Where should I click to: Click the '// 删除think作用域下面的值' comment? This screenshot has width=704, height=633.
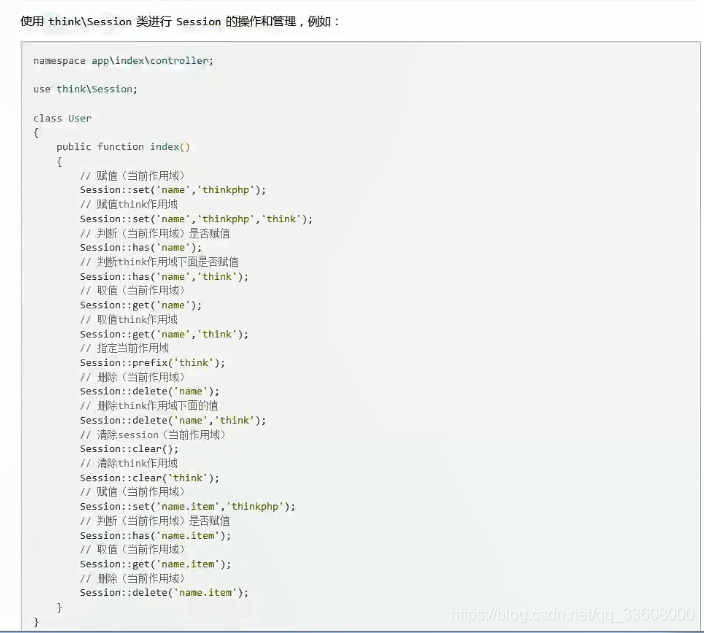click(149, 406)
